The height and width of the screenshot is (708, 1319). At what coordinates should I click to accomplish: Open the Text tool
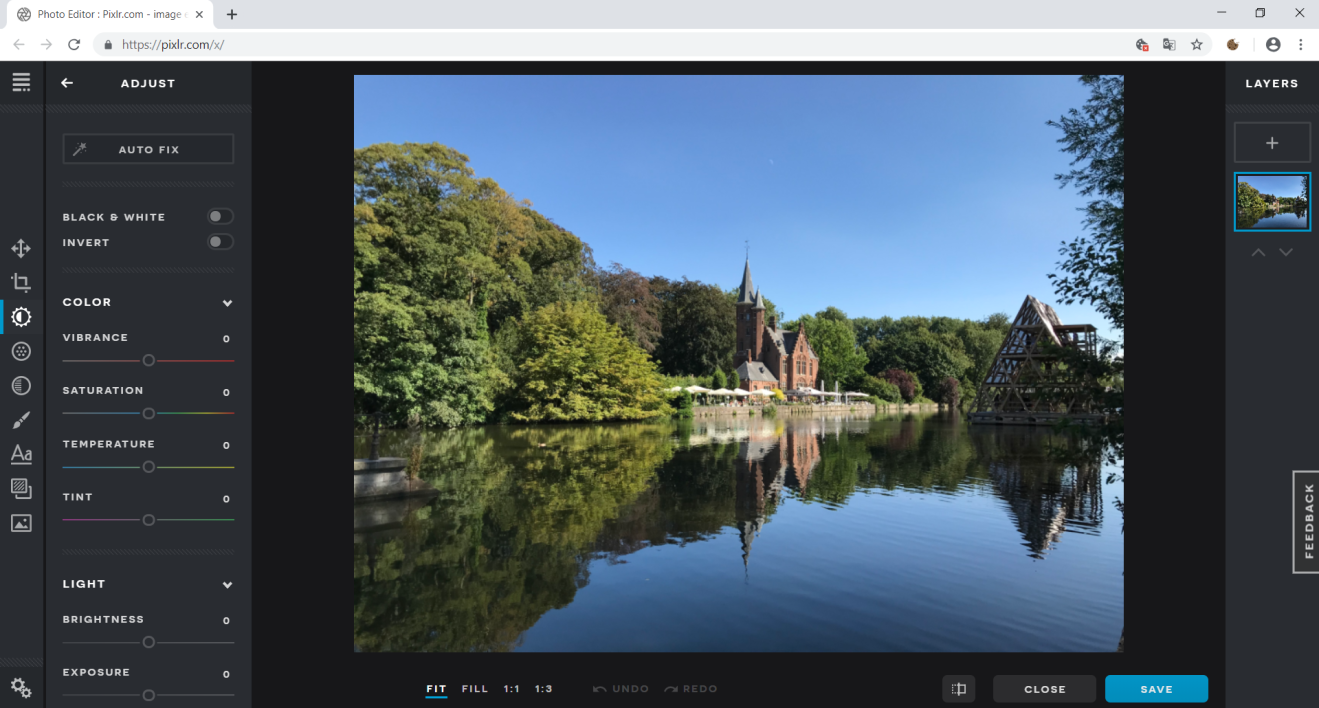coord(21,454)
